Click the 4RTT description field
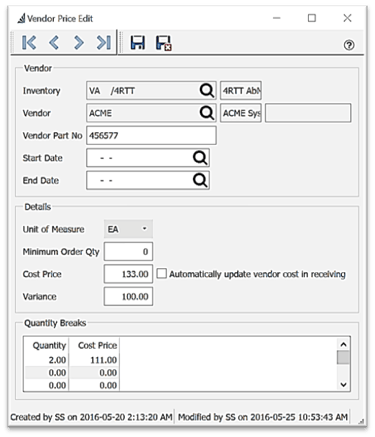Viewport: 375px width, 437px height. (241, 90)
